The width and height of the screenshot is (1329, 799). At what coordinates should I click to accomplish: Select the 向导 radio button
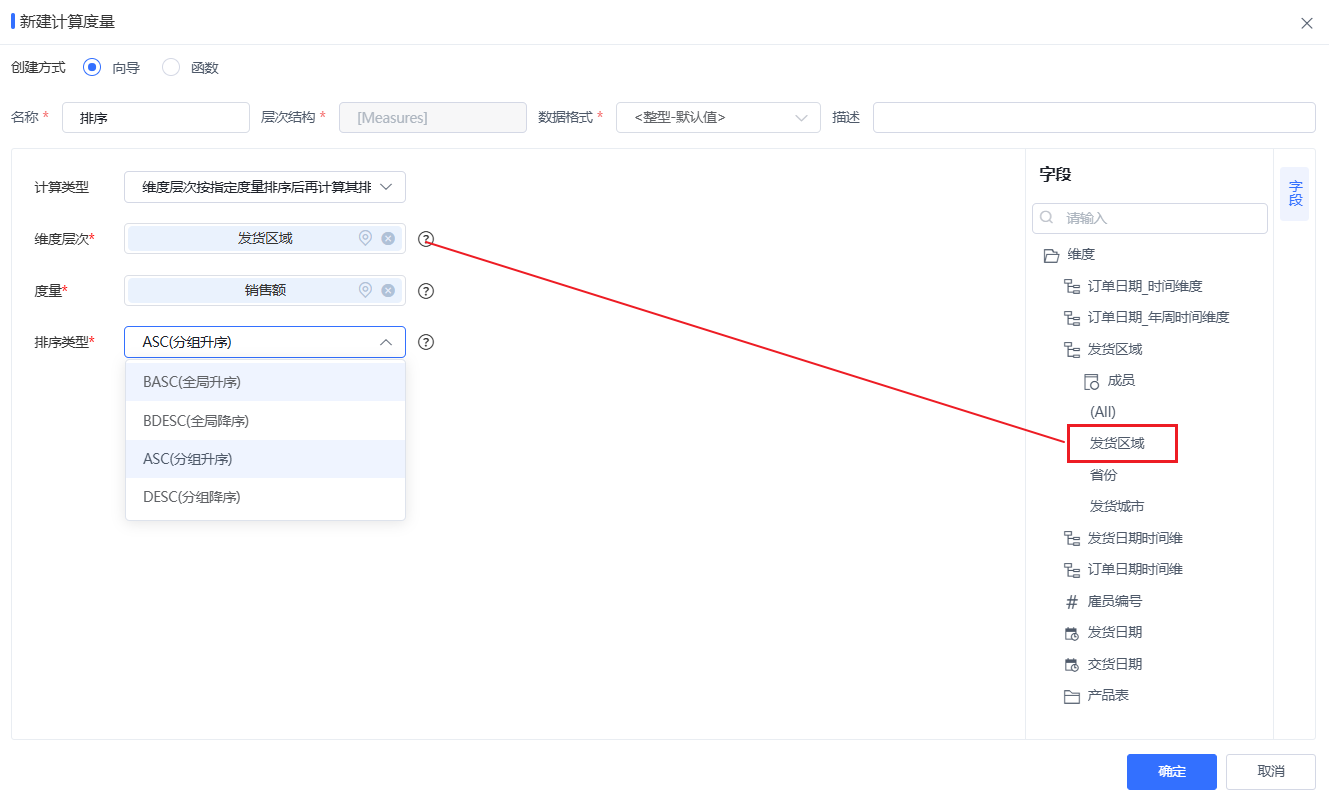[x=92, y=67]
